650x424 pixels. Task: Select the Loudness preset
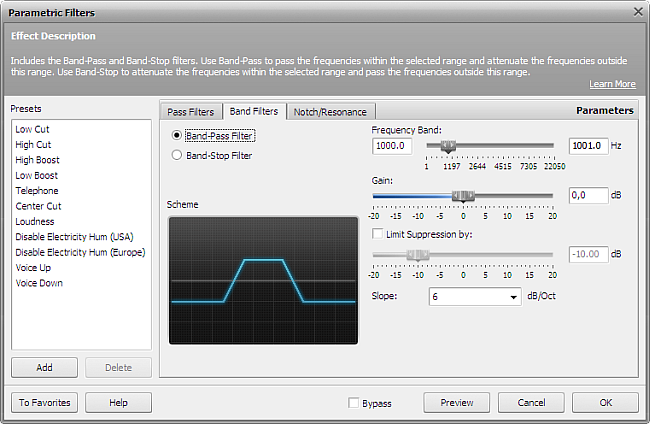pyautogui.click(x=35, y=221)
